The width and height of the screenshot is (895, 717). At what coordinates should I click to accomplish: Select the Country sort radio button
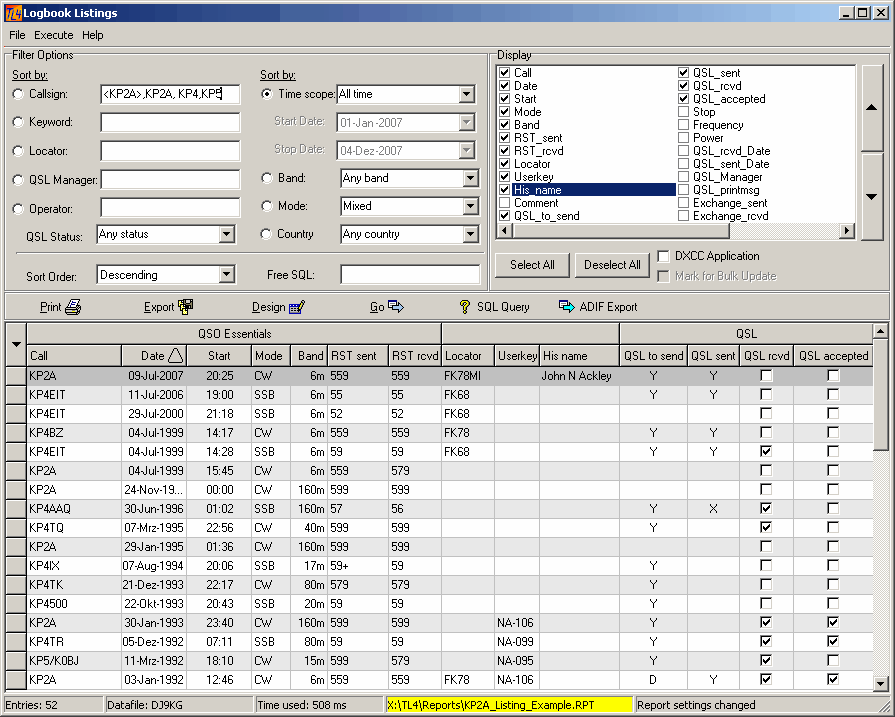(265, 234)
